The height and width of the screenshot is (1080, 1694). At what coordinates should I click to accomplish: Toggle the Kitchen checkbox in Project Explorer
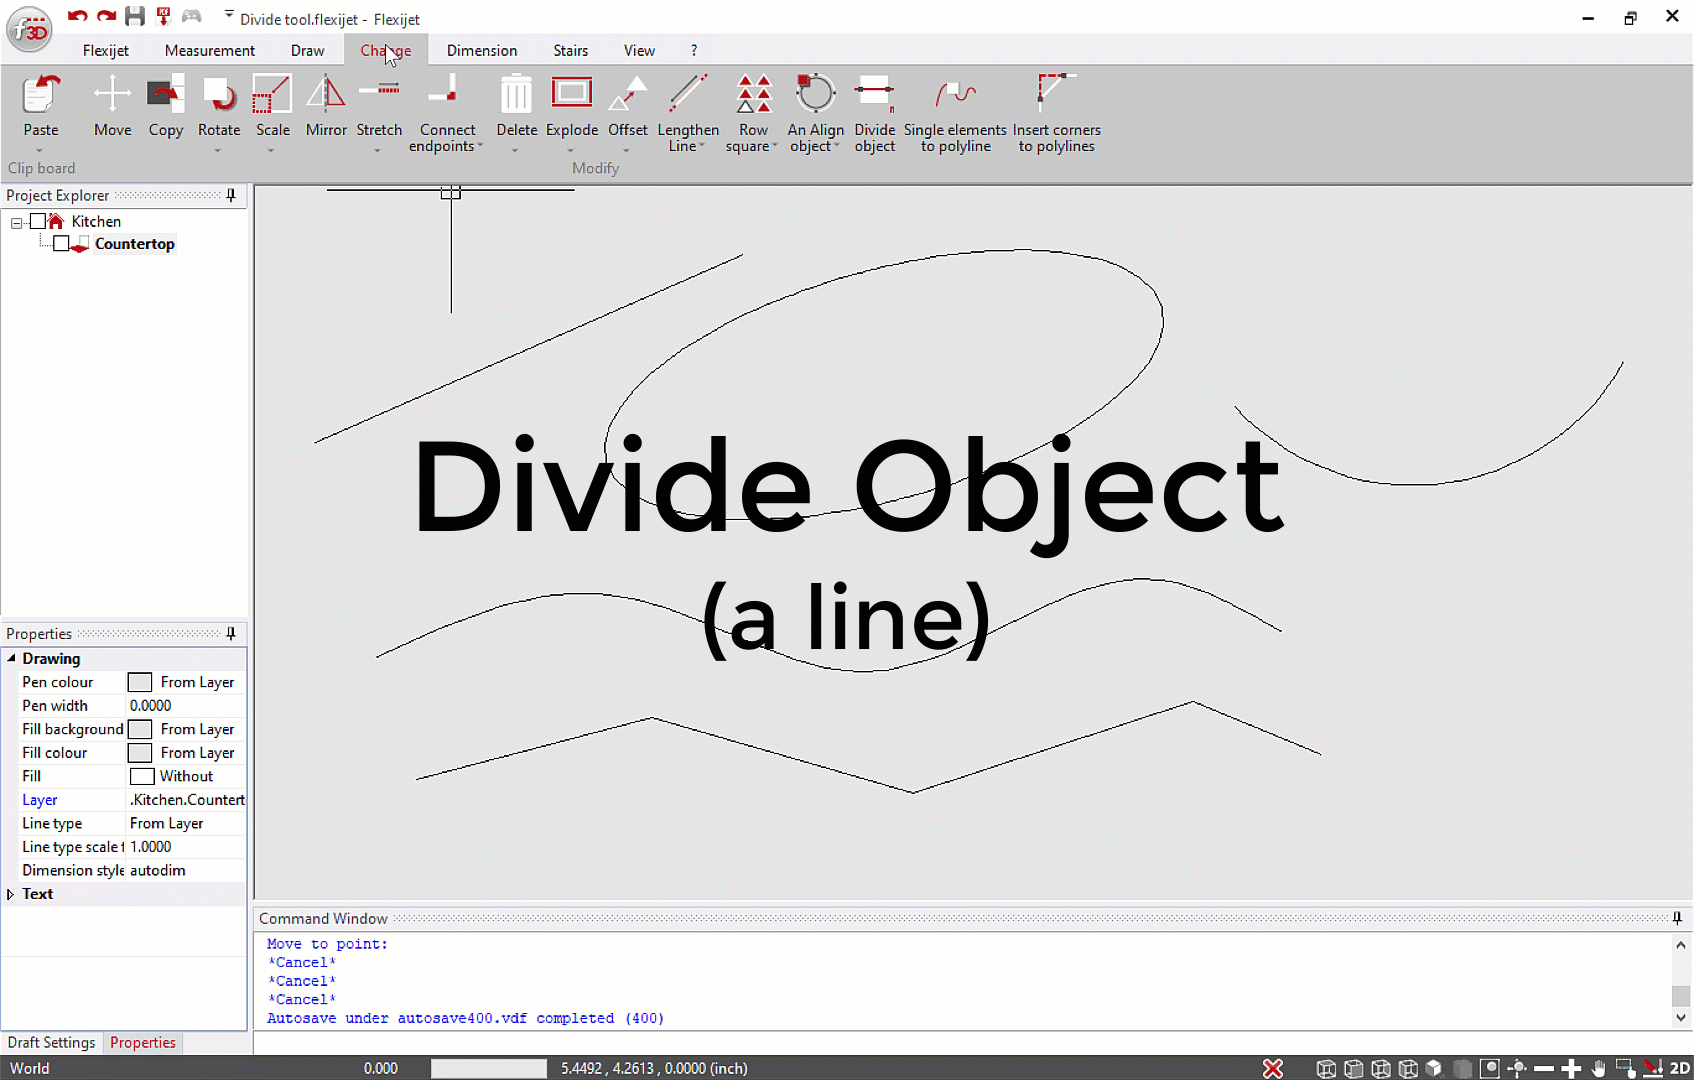tap(40, 221)
